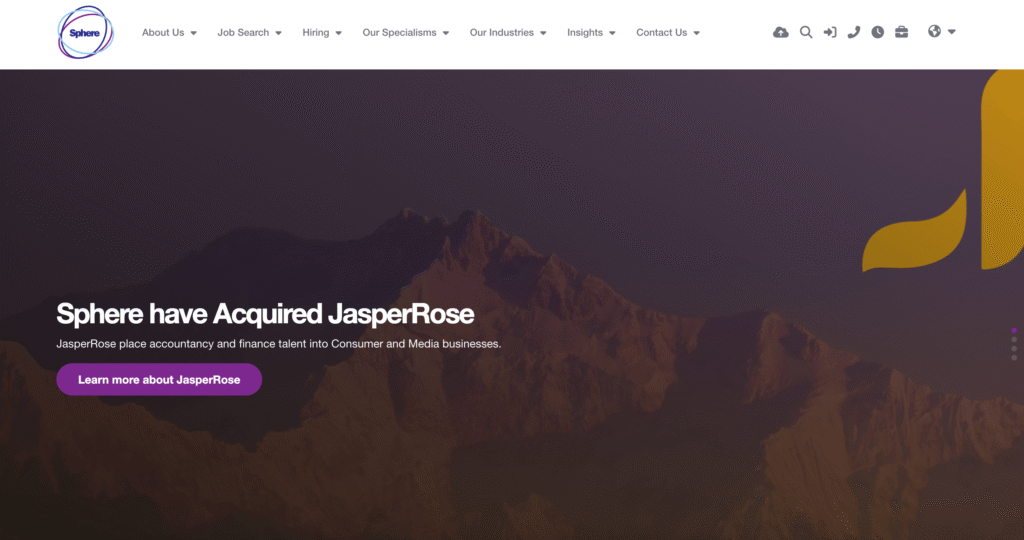The width and height of the screenshot is (1024, 540).
Task: Open the Our Industries menu
Action: [x=502, y=33]
